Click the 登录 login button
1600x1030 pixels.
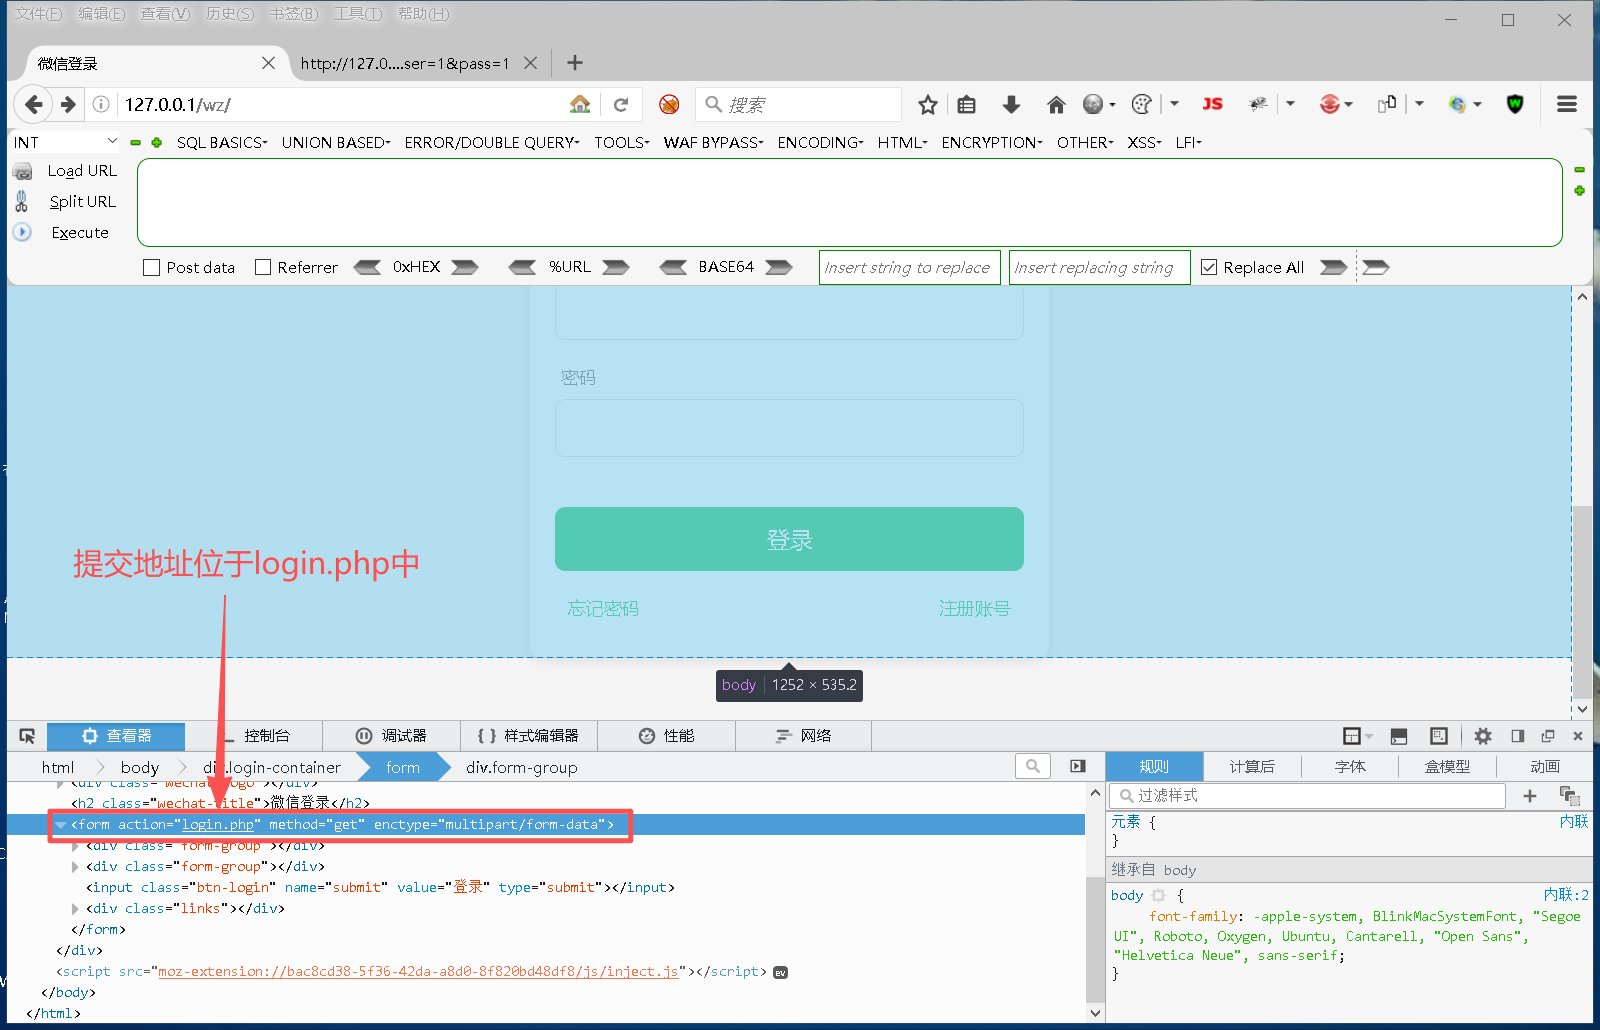789,539
